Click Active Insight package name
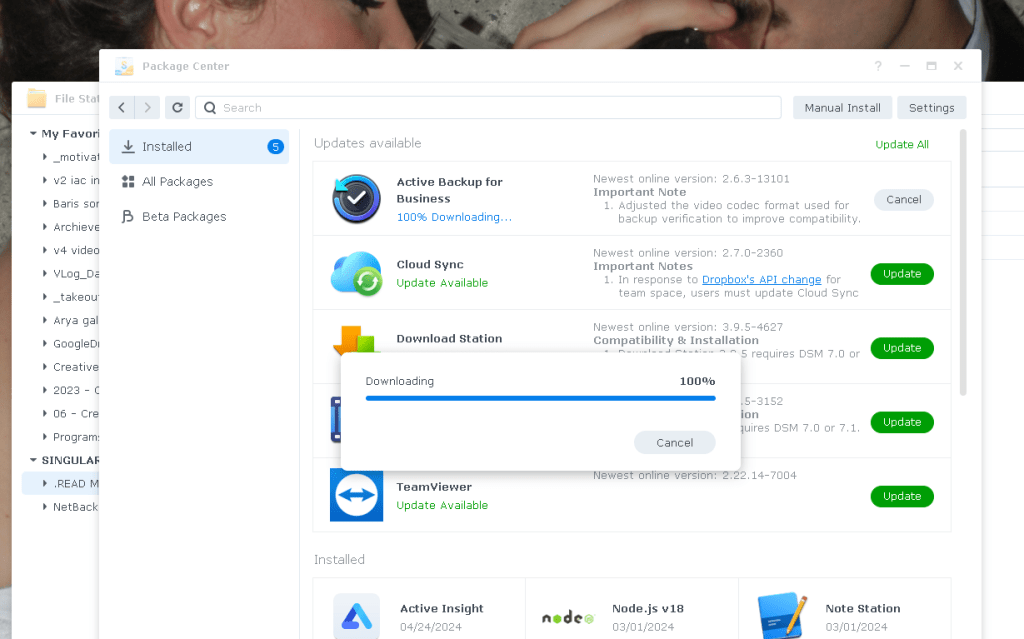The width and height of the screenshot is (1024, 639). click(441, 608)
